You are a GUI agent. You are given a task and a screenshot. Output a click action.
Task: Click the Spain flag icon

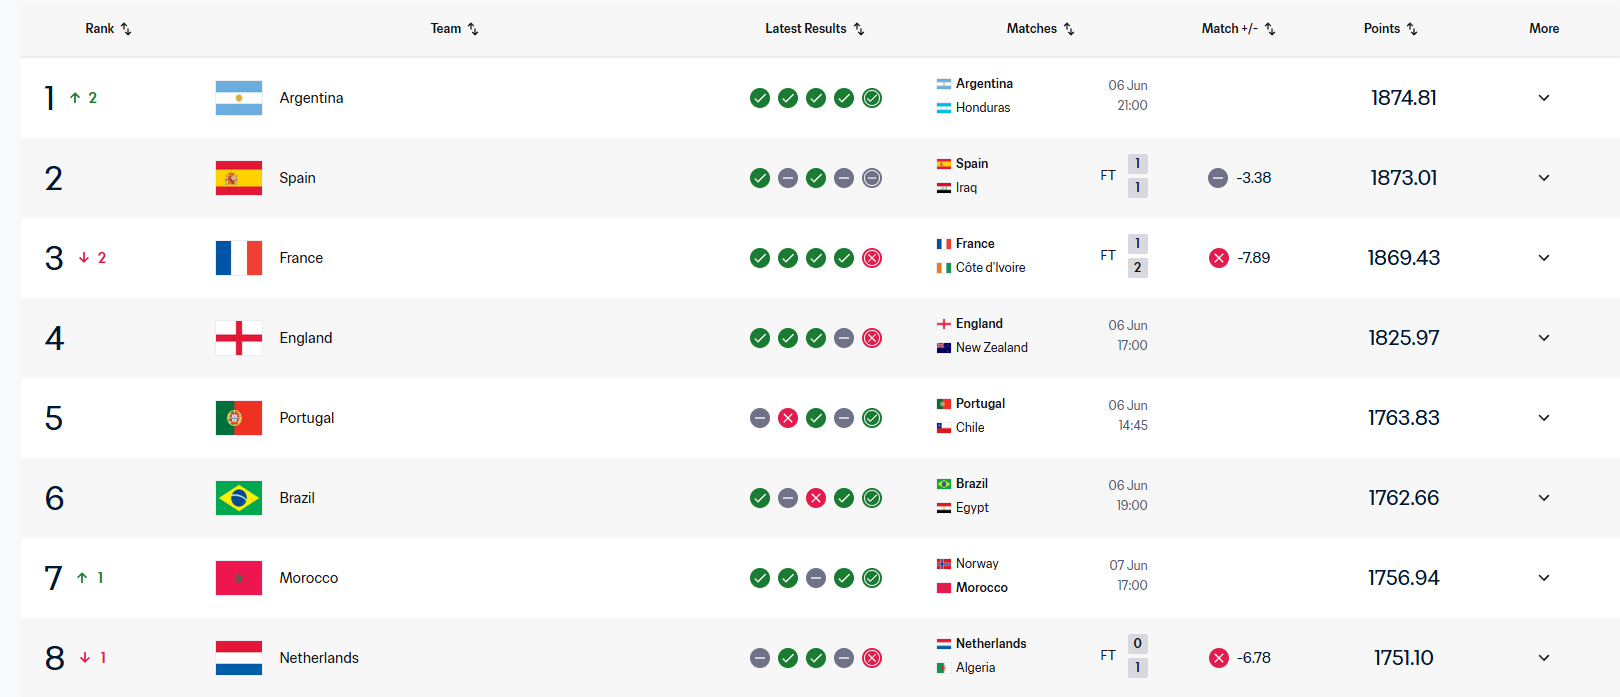pos(239,178)
